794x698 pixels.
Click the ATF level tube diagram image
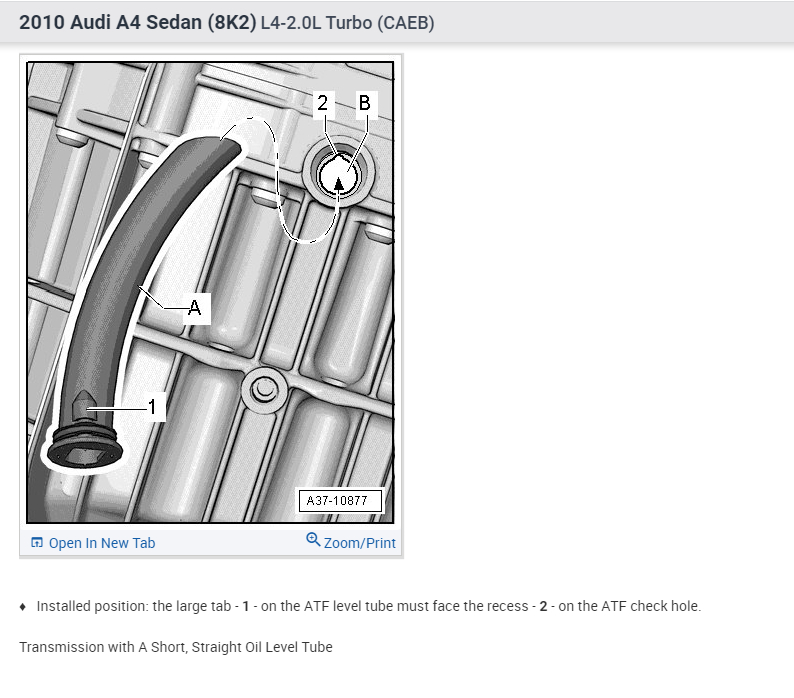(x=210, y=292)
